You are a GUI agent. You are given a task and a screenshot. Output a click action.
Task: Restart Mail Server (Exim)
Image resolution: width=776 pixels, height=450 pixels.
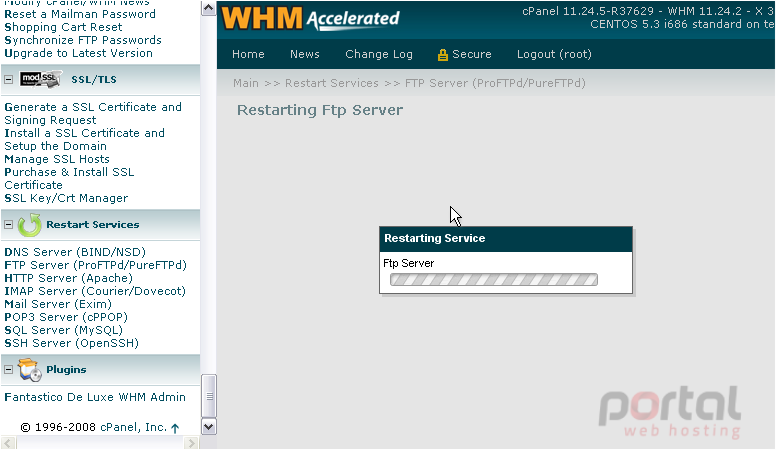click(x=57, y=304)
